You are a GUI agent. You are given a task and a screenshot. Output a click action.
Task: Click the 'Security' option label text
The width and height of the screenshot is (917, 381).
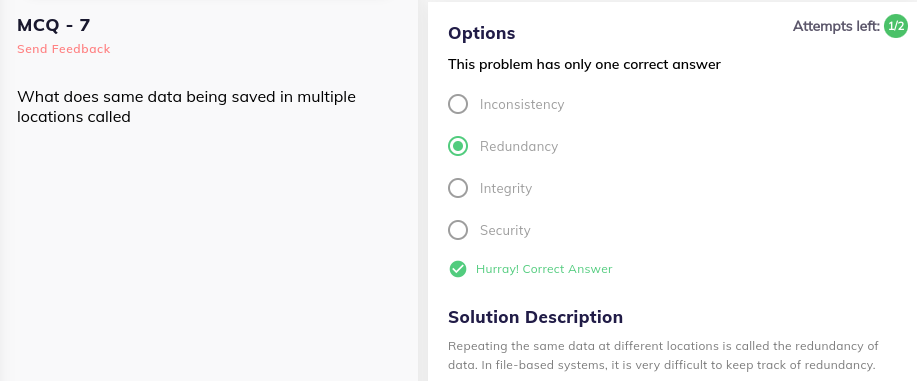tap(505, 230)
